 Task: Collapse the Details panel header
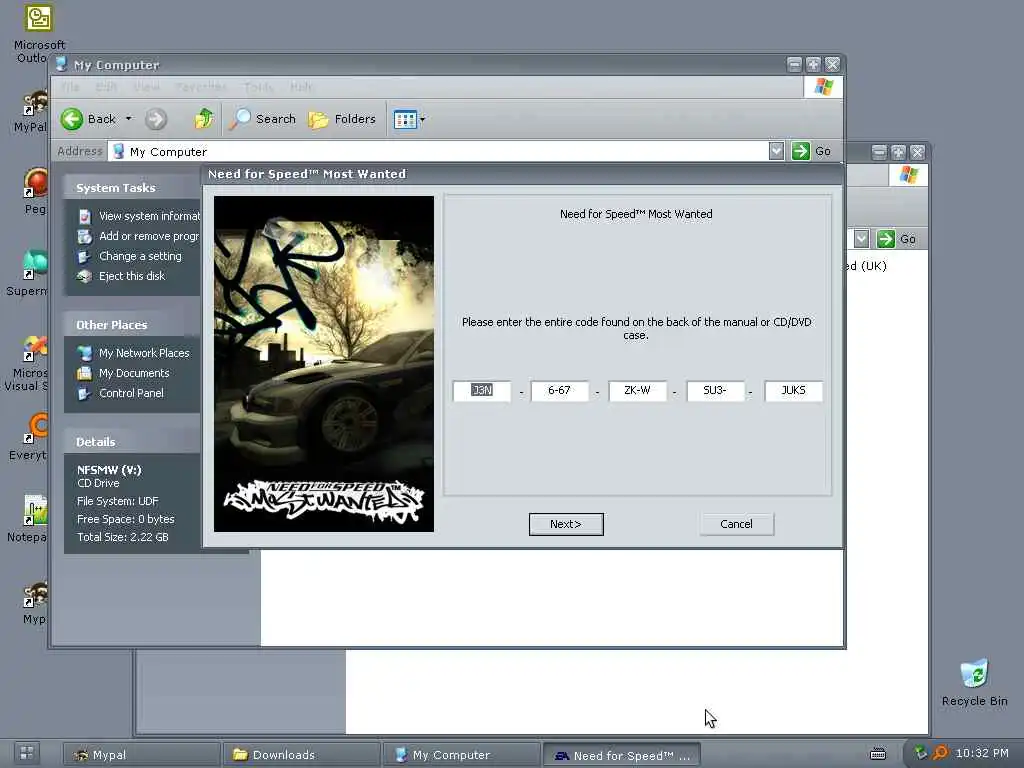(x=133, y=441)
